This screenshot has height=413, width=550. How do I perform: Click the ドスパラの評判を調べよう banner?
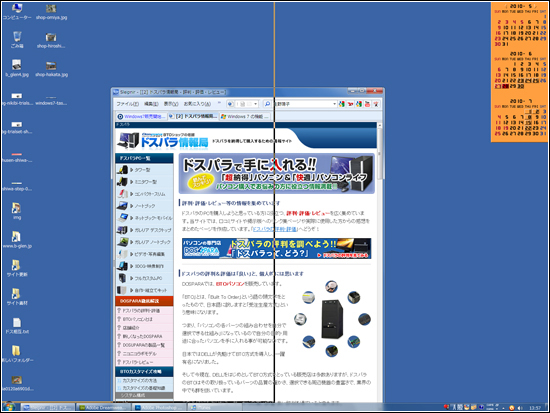pos(276,248)
